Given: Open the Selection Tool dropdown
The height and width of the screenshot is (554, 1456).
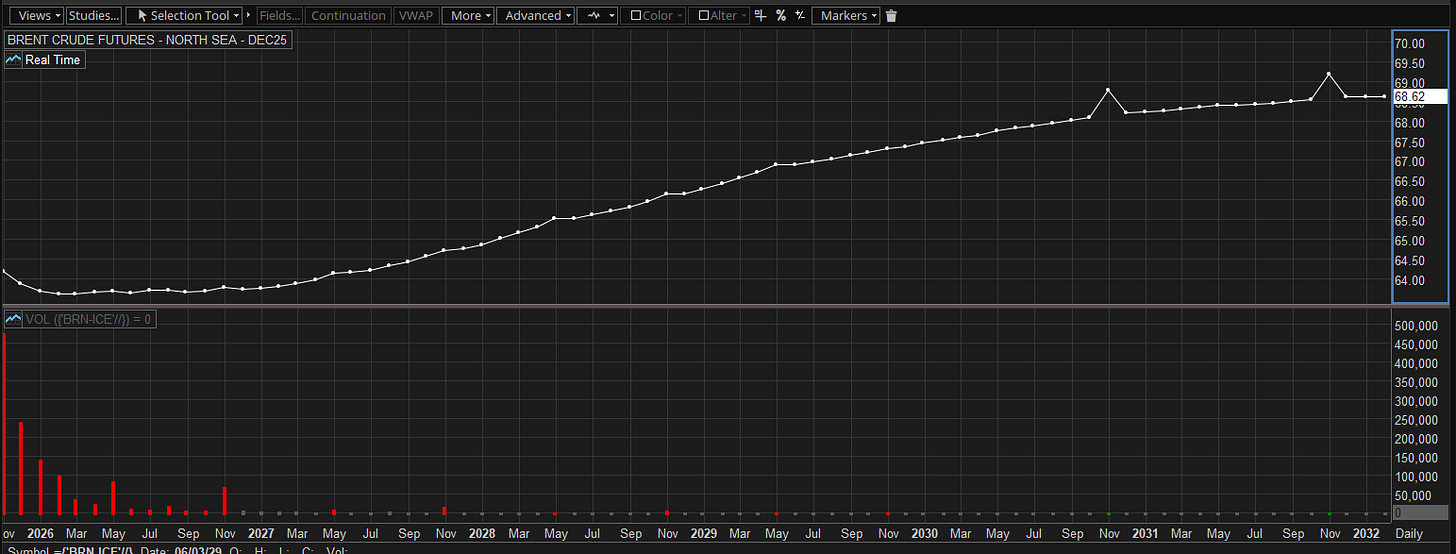Looking at the screenshot, I should (184, 16).
